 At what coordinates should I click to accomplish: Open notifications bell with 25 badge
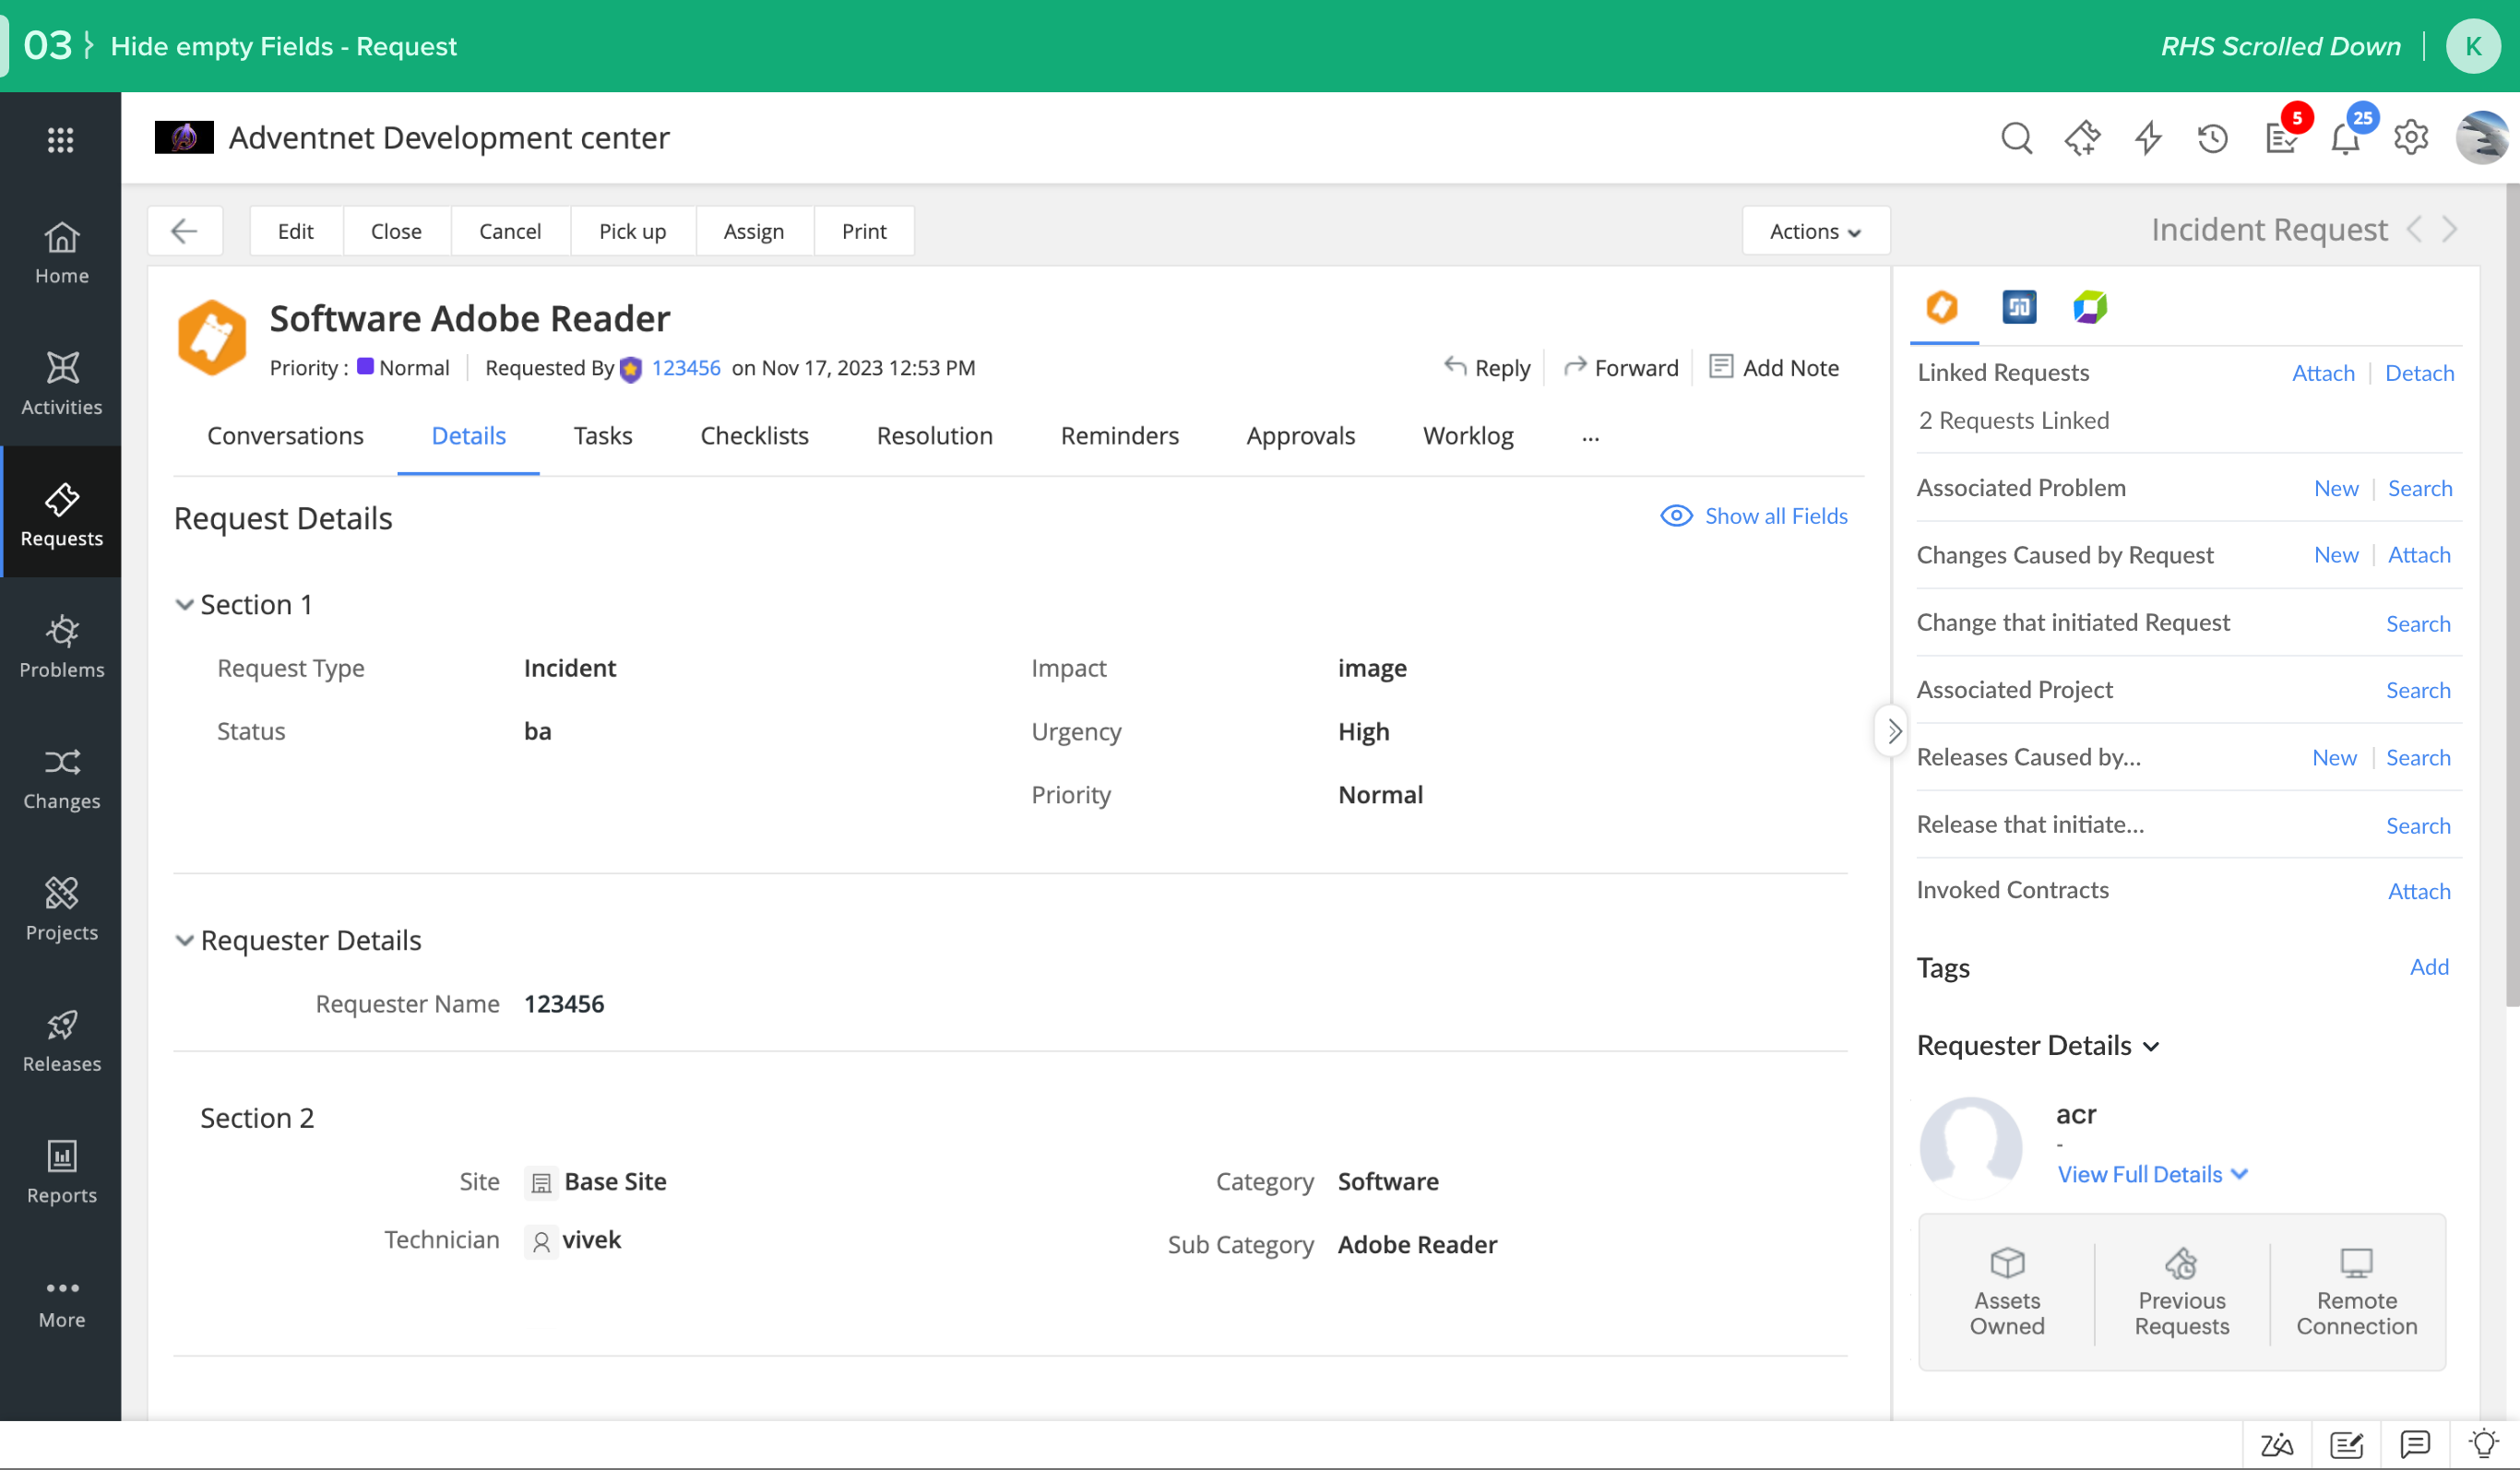[x=2345, y=138]
